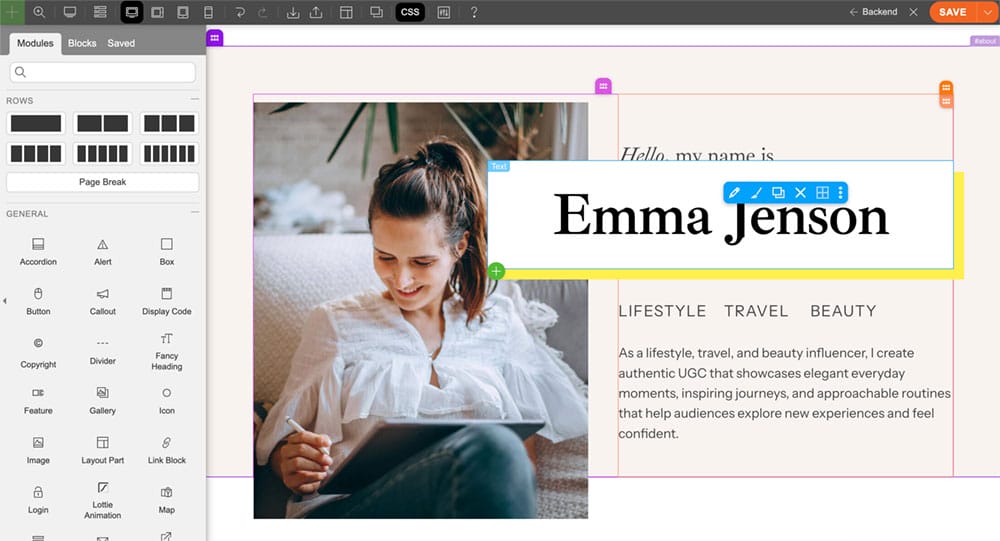Open brush style options for text module

pos(756,192)
